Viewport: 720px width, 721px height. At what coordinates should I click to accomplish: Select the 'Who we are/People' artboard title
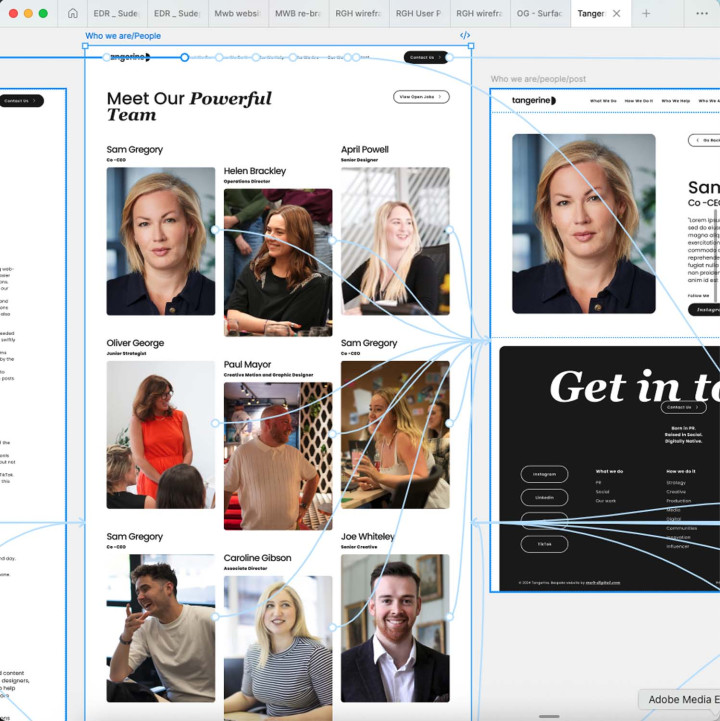pos(122,36)
